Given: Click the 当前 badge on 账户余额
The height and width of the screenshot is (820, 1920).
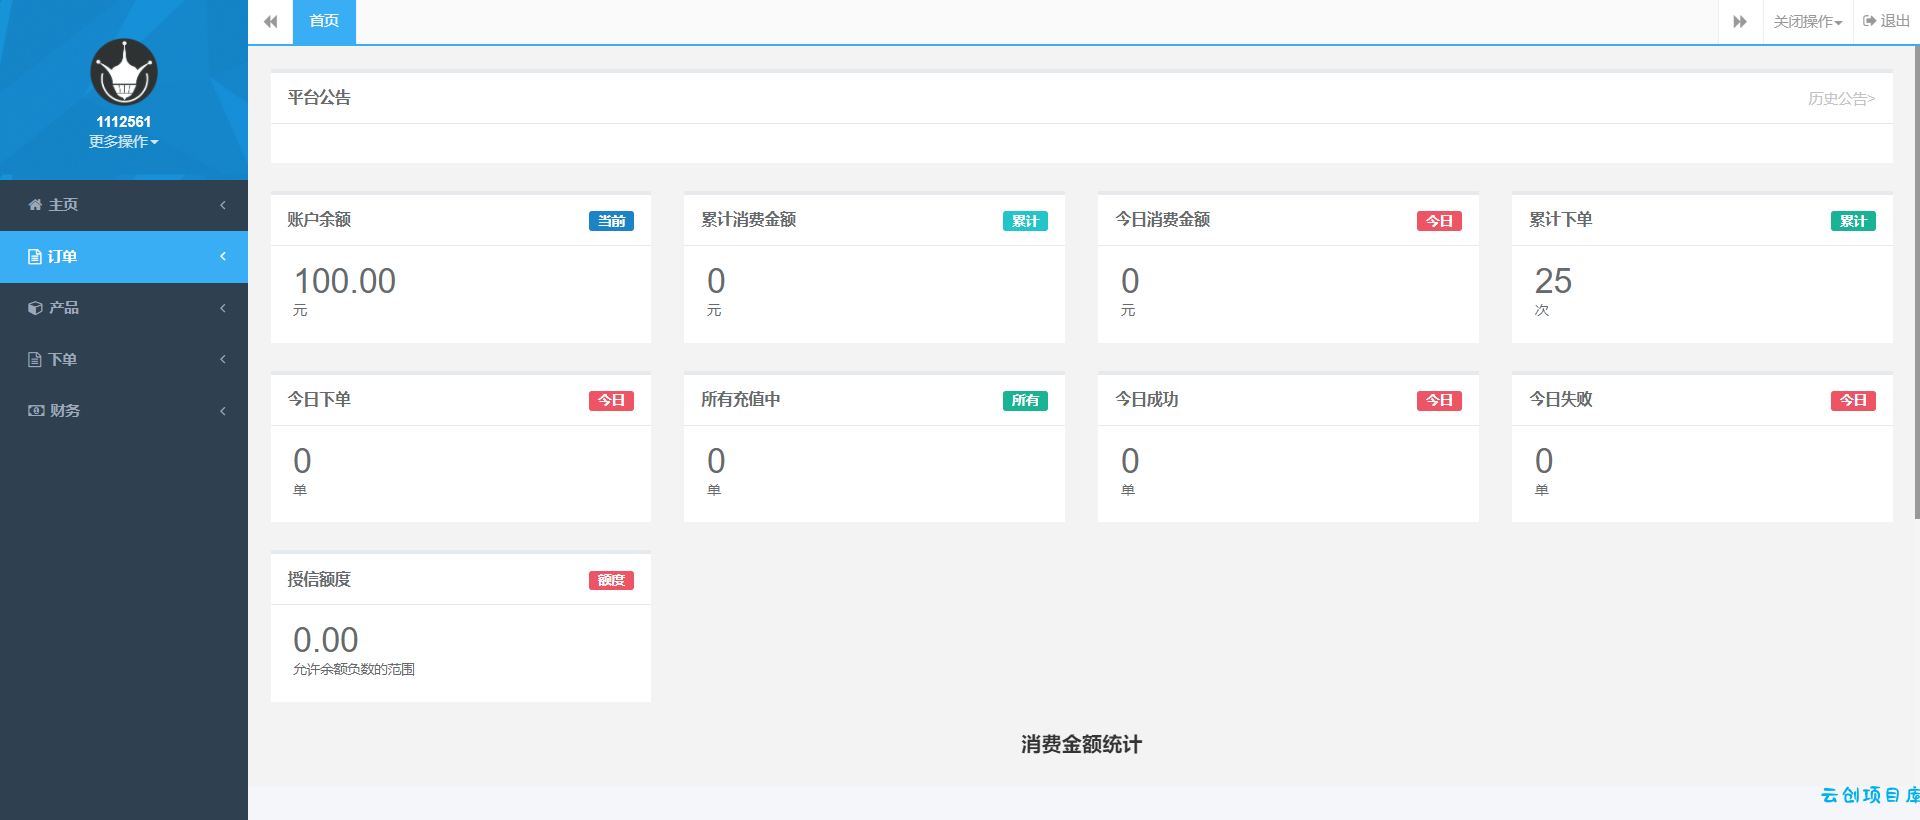Looking at the screenshot, I should pyautogui.click(x=611, y=221).
